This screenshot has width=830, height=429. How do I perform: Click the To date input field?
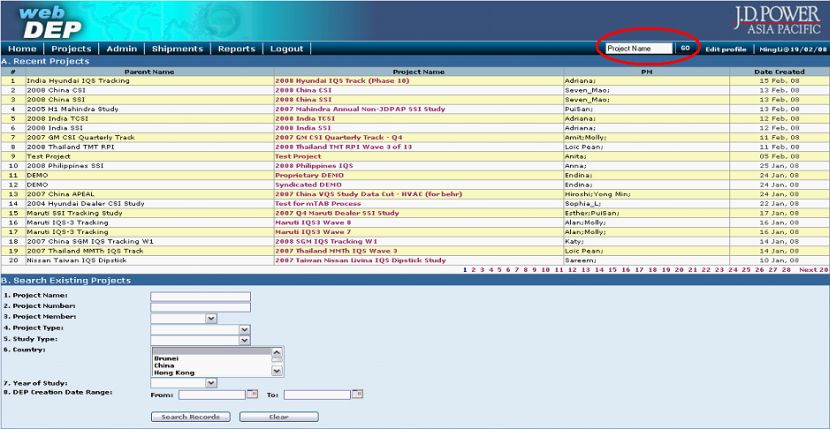click(318, 395)
